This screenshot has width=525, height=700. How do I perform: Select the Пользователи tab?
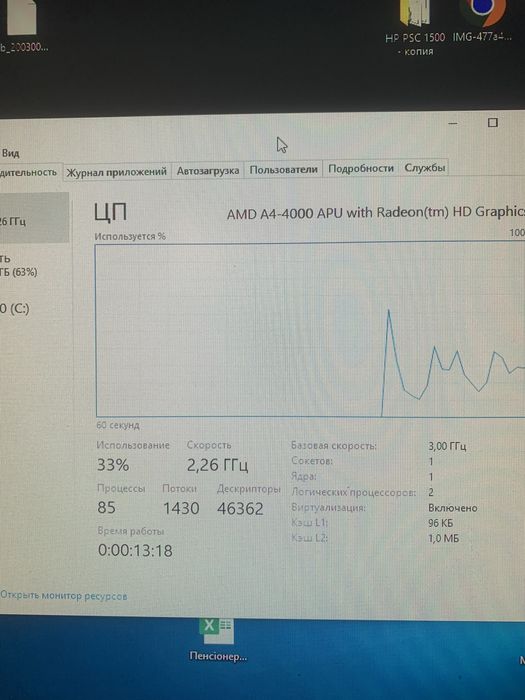coord(283,169)
